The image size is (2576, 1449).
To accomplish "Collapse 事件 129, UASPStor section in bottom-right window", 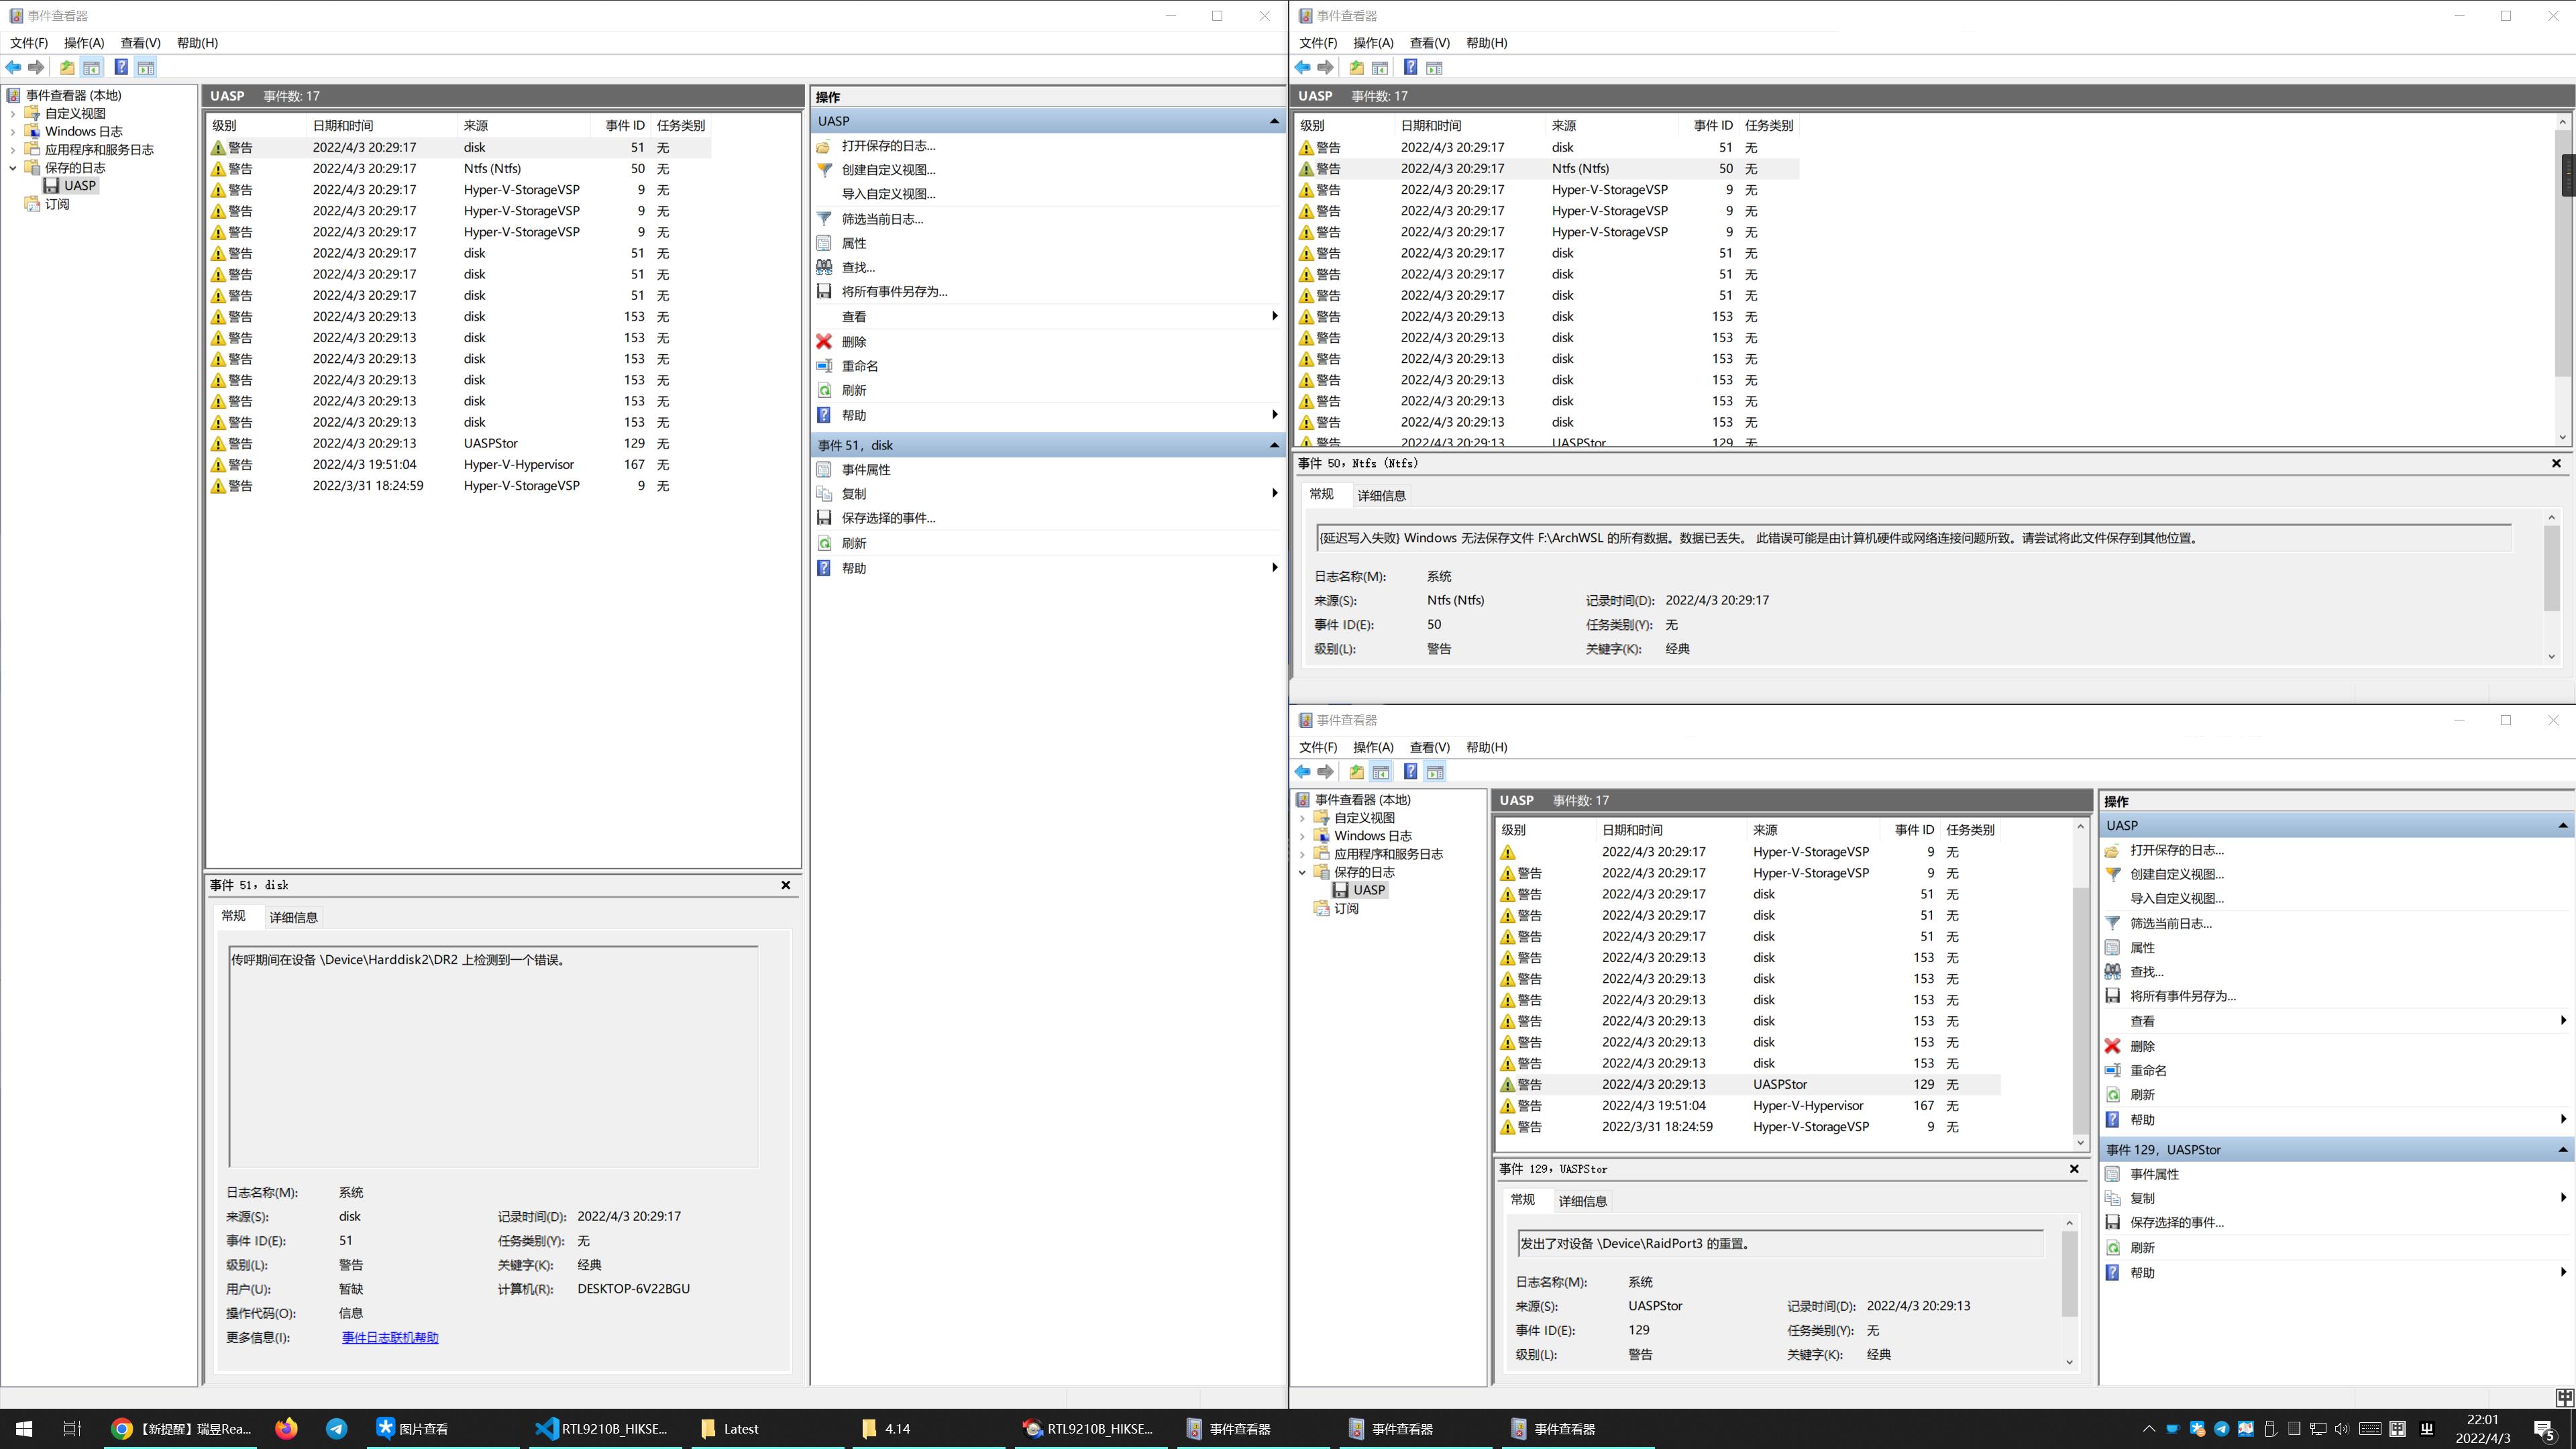I will (2562, 1150).
